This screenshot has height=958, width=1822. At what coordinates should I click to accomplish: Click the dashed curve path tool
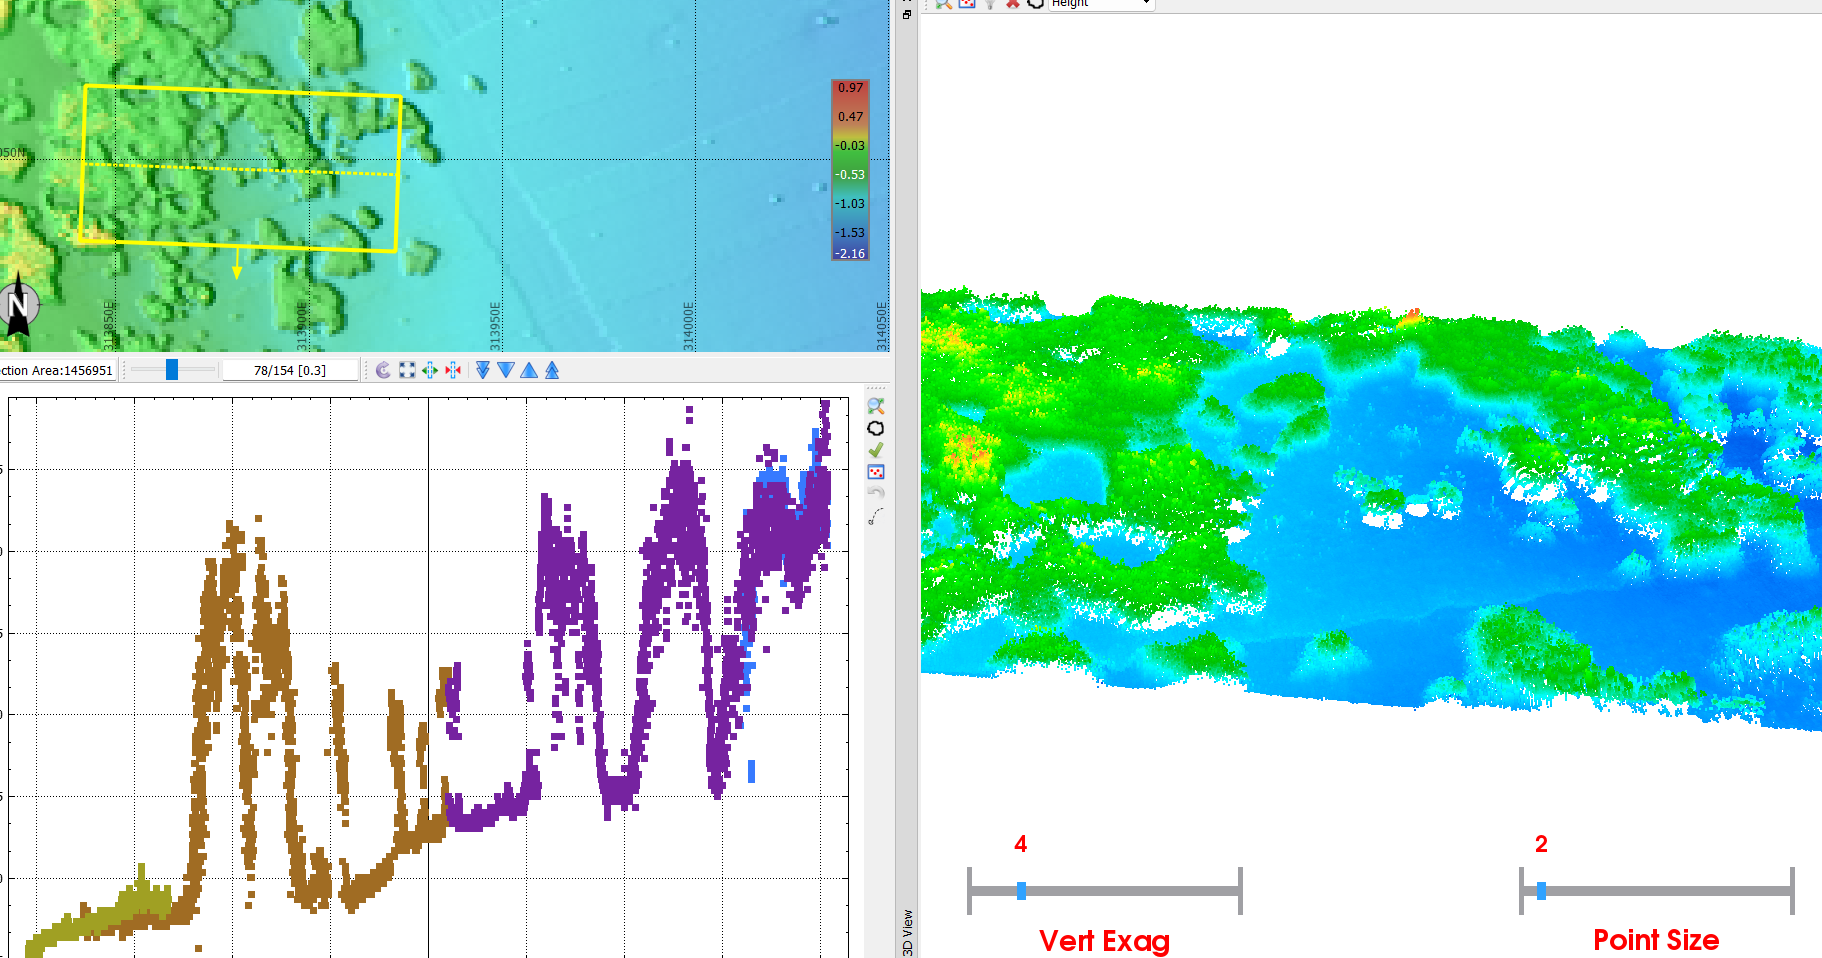[876, 516]
